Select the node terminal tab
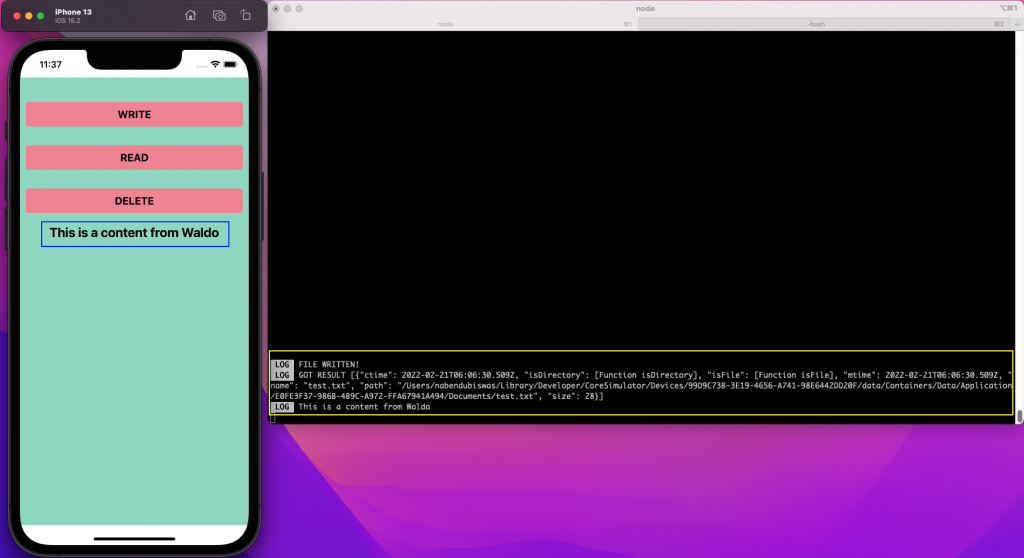The width and height of the screenshot is (1024, 558). (453, 24)
